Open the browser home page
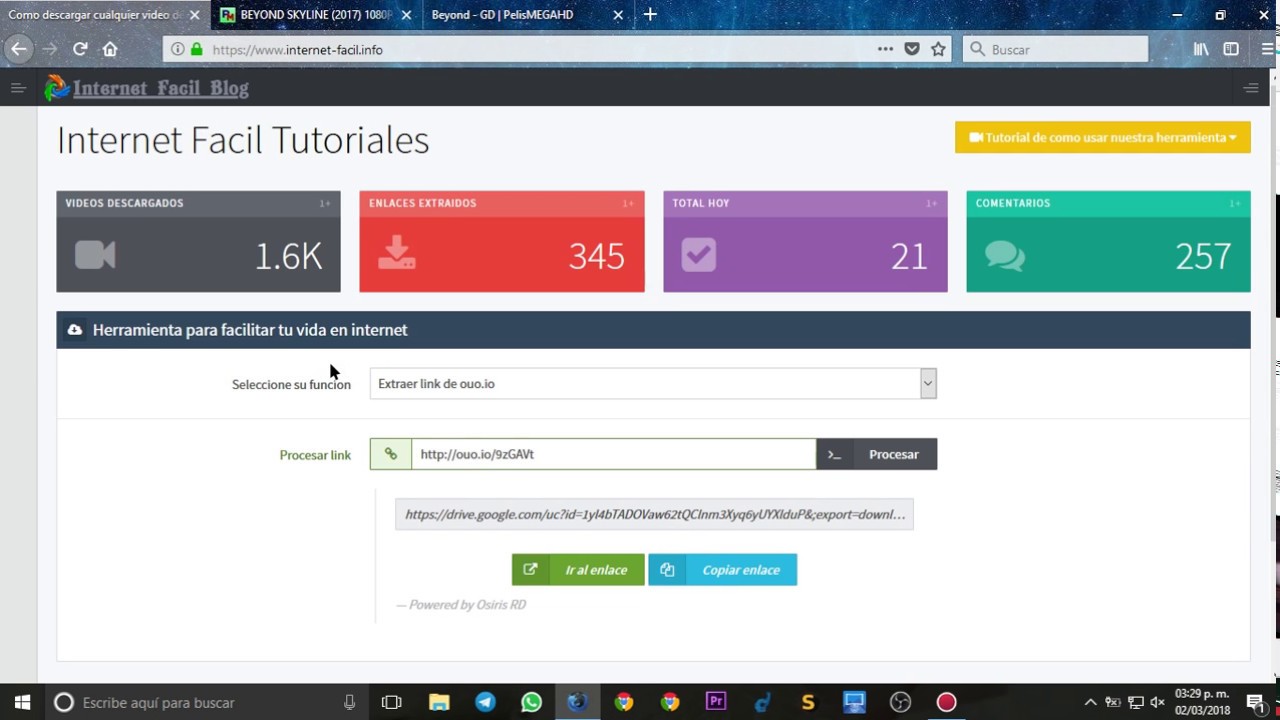Image resolution: width=1280 pixels, height=720 pixels. pyautogui.click(x=110, y=49)
